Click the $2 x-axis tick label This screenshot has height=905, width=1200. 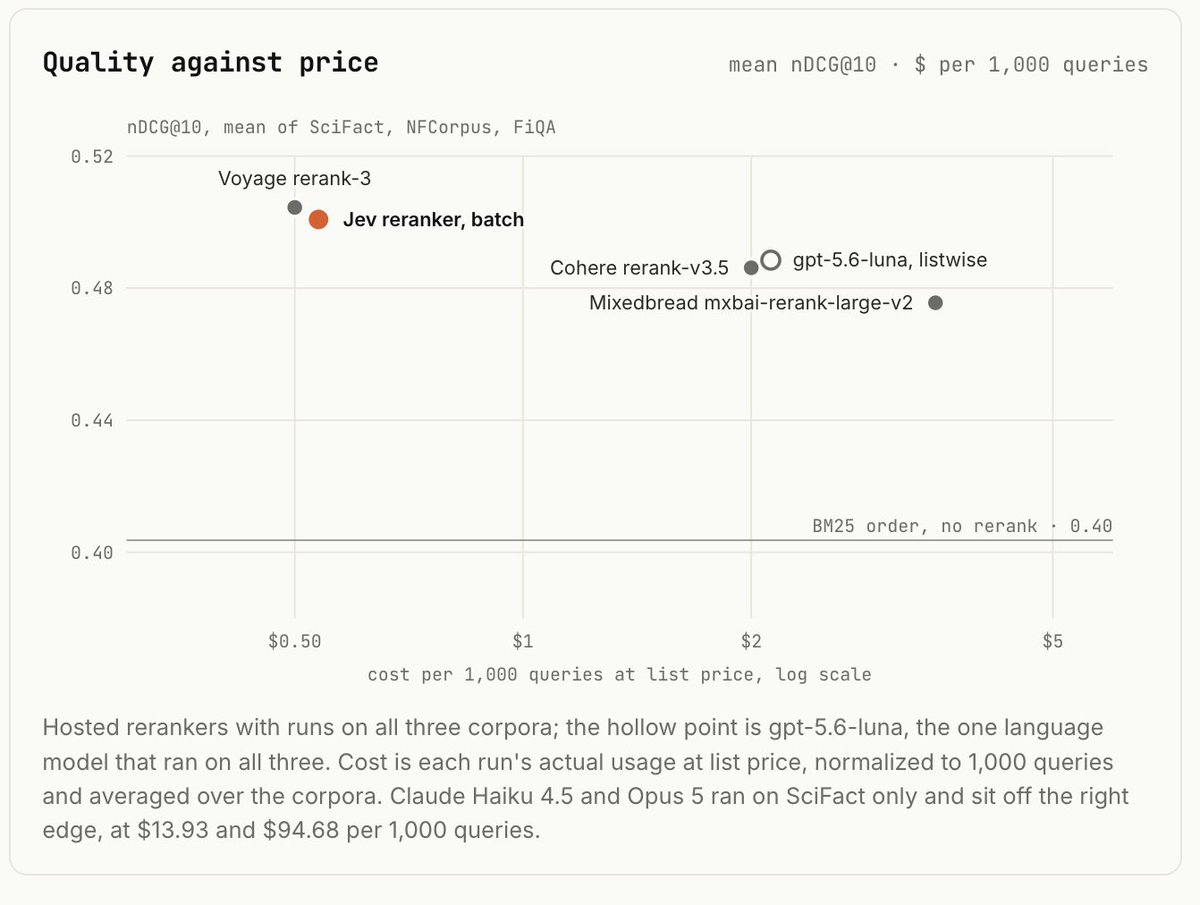[751, 642]
